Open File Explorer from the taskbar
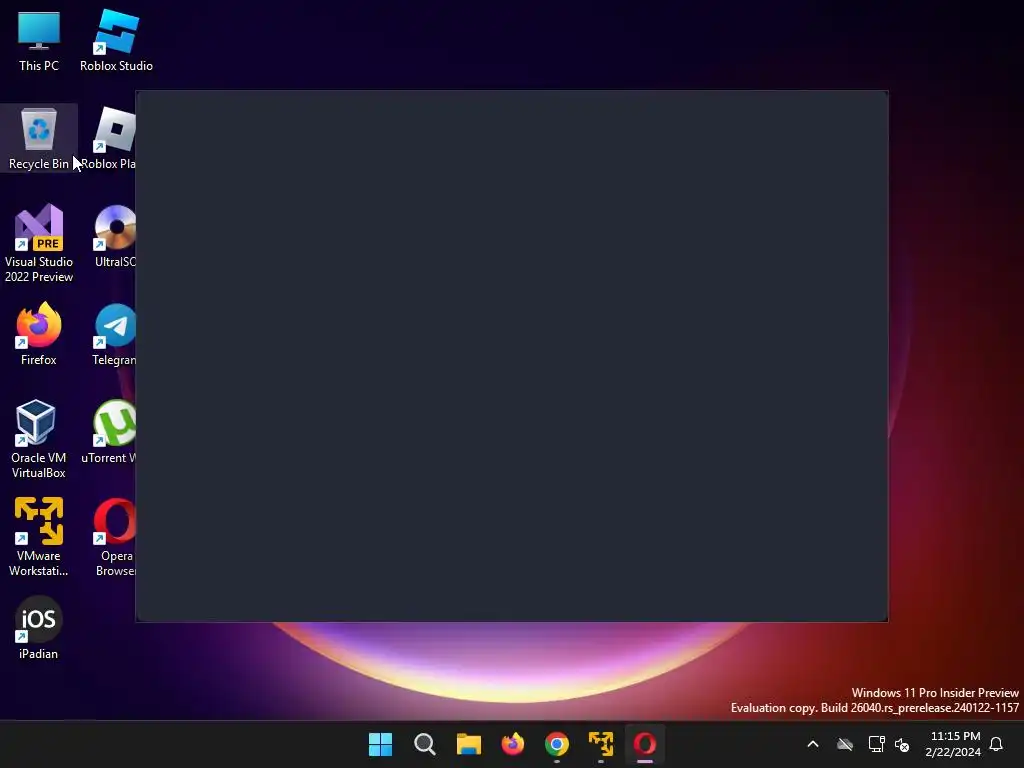 pyautogui.click(x=468, y=744)
